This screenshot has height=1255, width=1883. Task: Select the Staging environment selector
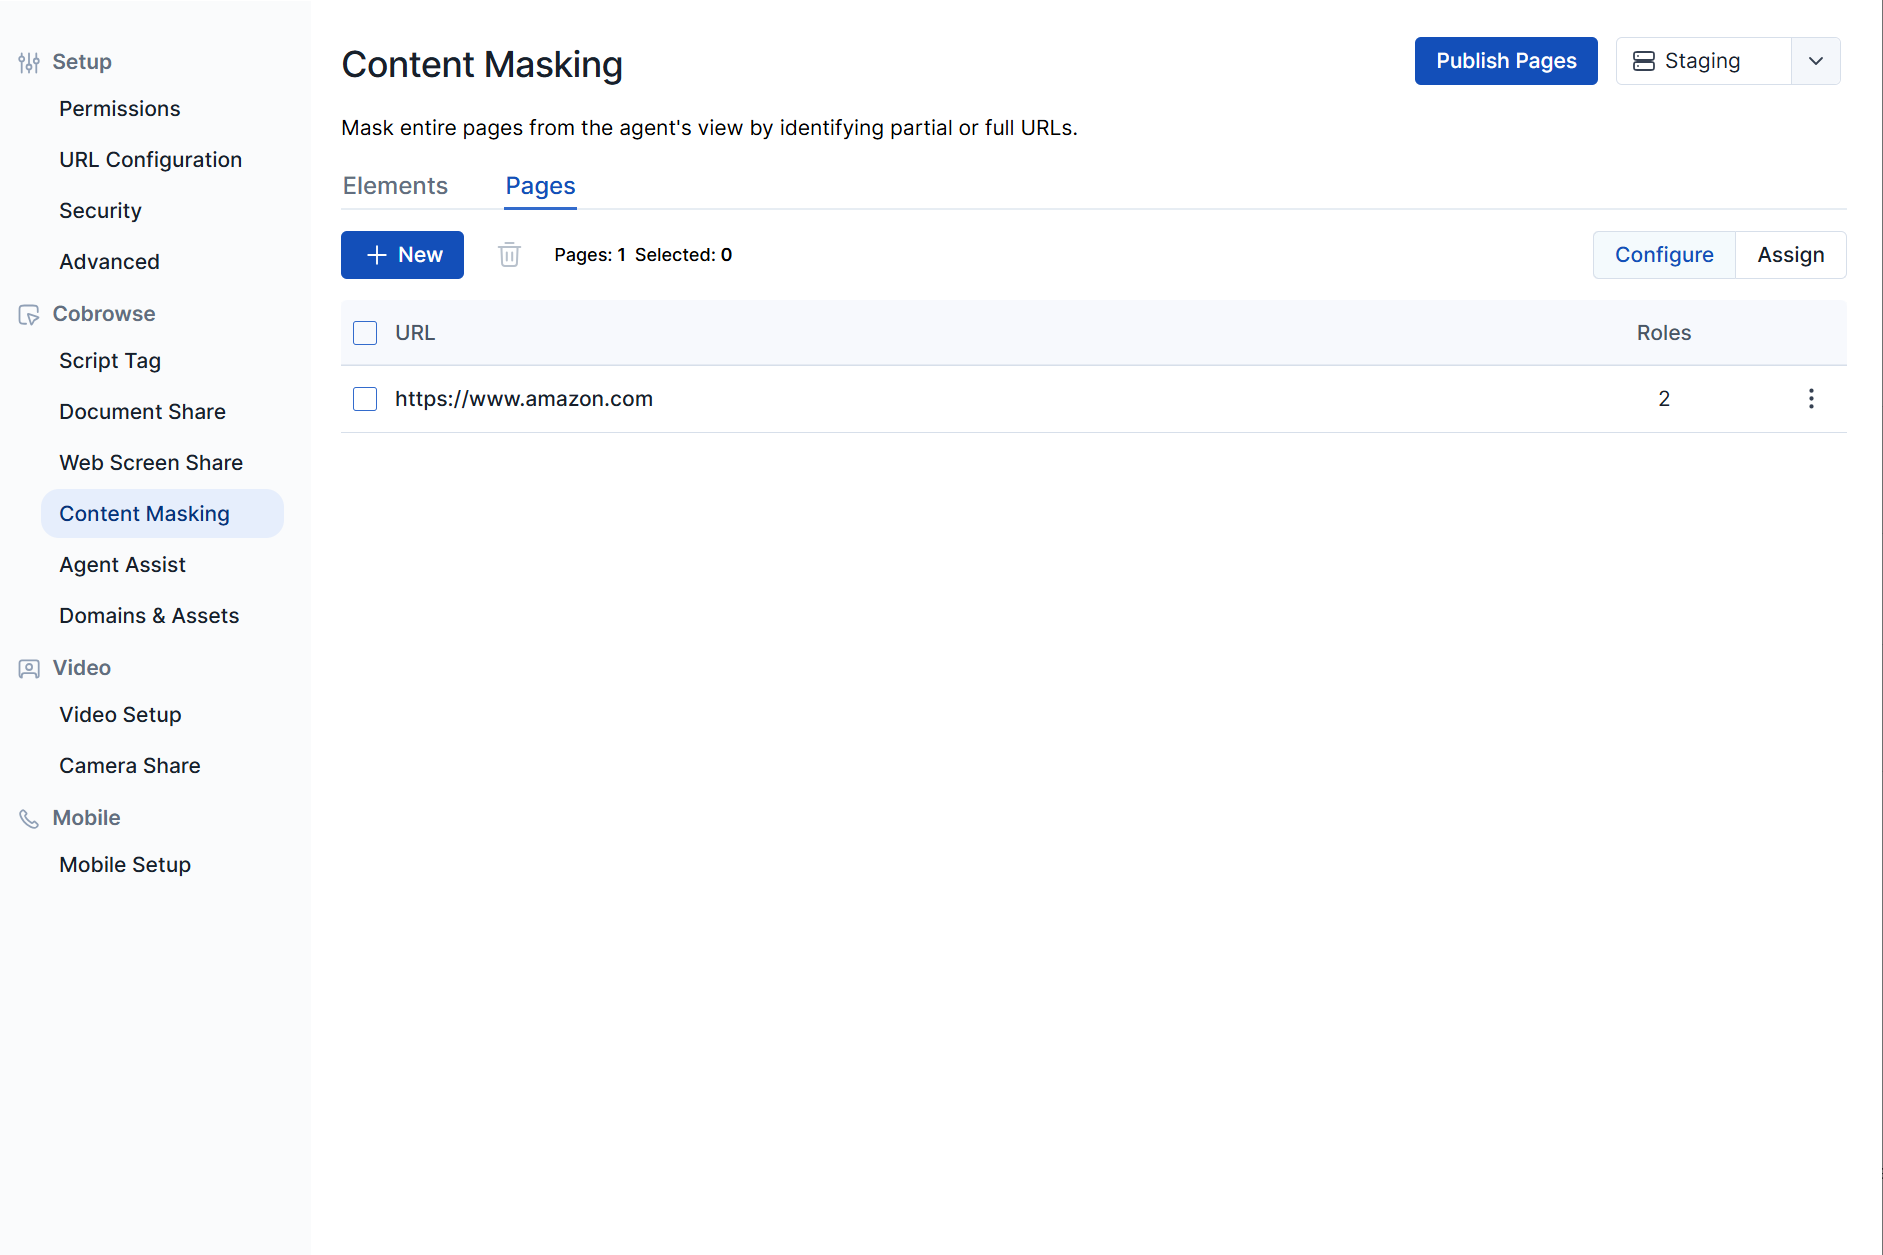1703,62
